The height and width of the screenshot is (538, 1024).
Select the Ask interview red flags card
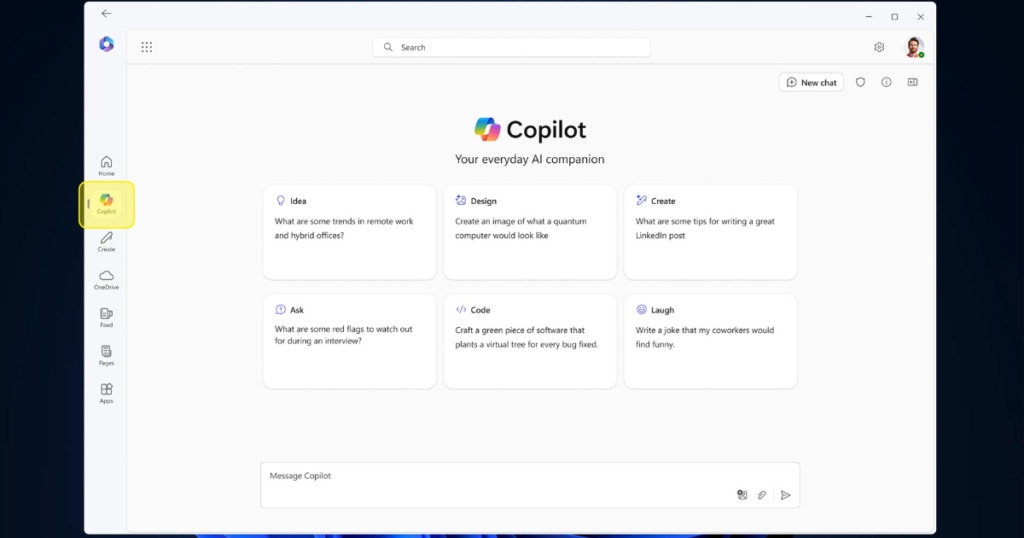pos(349,341)
